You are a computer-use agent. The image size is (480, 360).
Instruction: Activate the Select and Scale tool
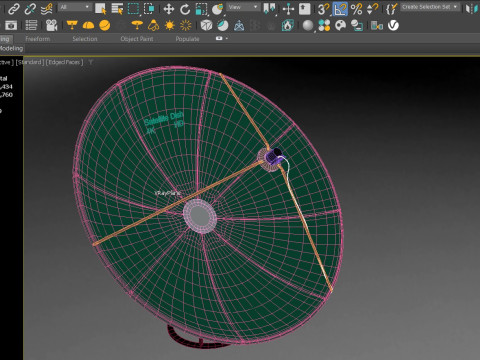coord(201,9)
